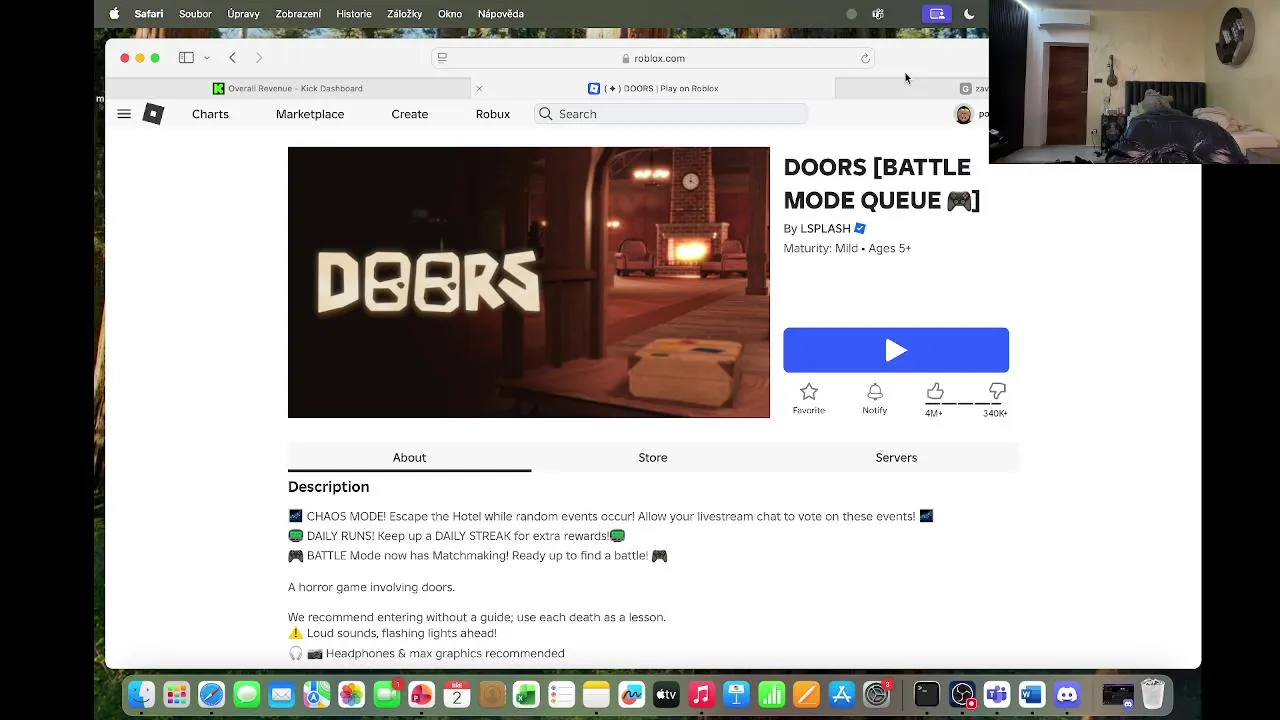Open Messages from the dock

click(x=246, y=694)
